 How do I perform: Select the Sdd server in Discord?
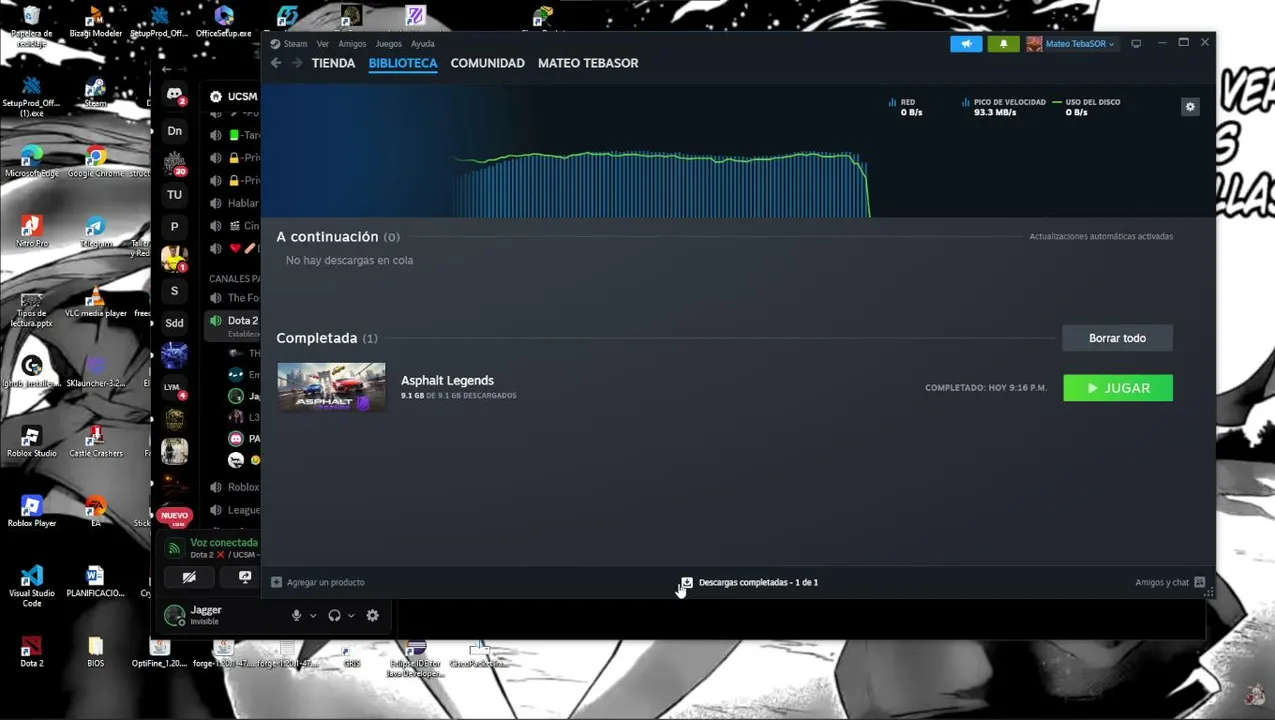[174, 323]
